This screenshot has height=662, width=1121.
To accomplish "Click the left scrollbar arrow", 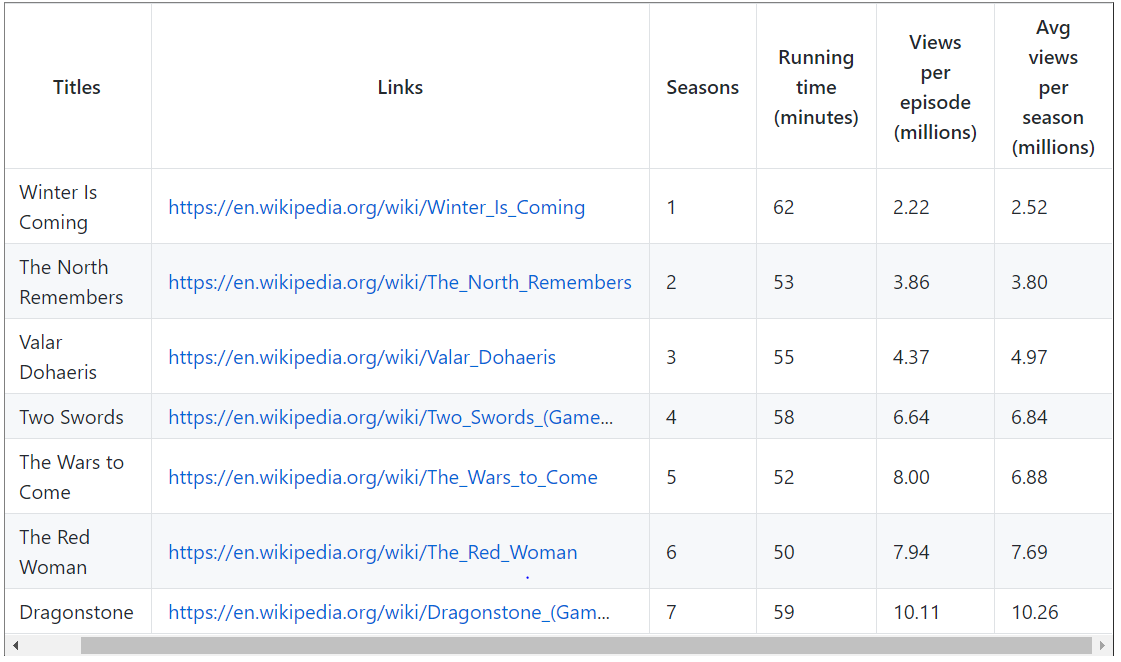I will [x=15, y=646].
